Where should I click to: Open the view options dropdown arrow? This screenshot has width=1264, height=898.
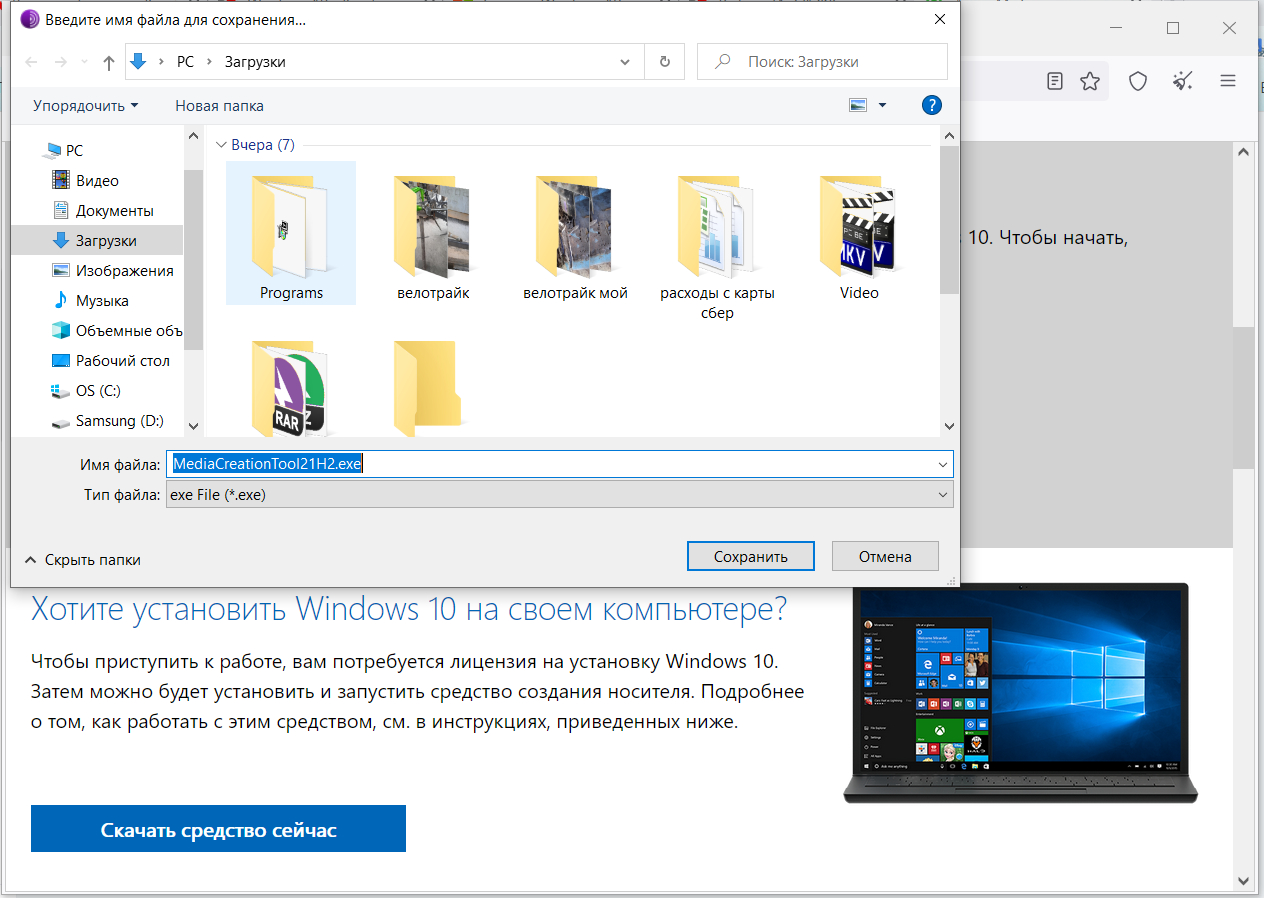882,105
